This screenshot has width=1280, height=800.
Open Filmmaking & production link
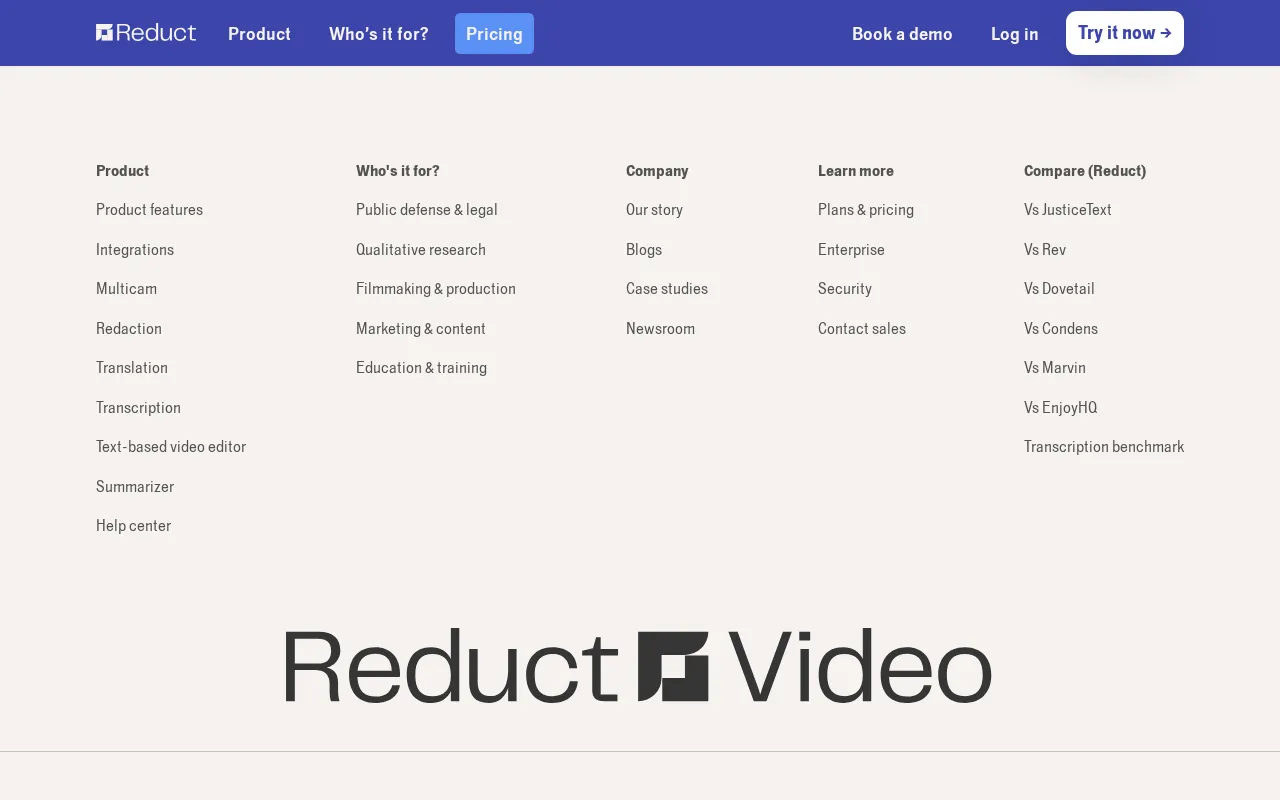pos(436,289)
